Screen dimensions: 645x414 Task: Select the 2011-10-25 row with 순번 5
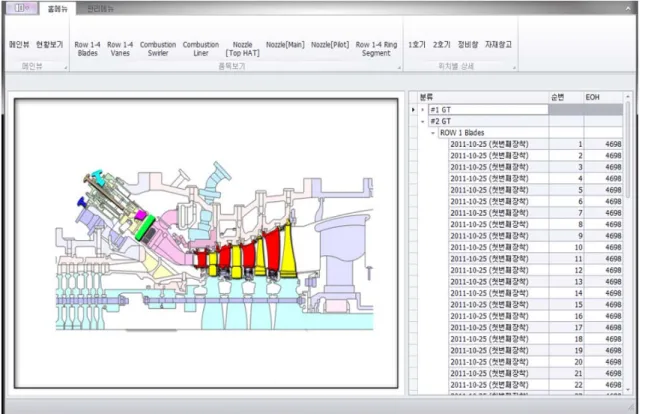coord(536,190)
